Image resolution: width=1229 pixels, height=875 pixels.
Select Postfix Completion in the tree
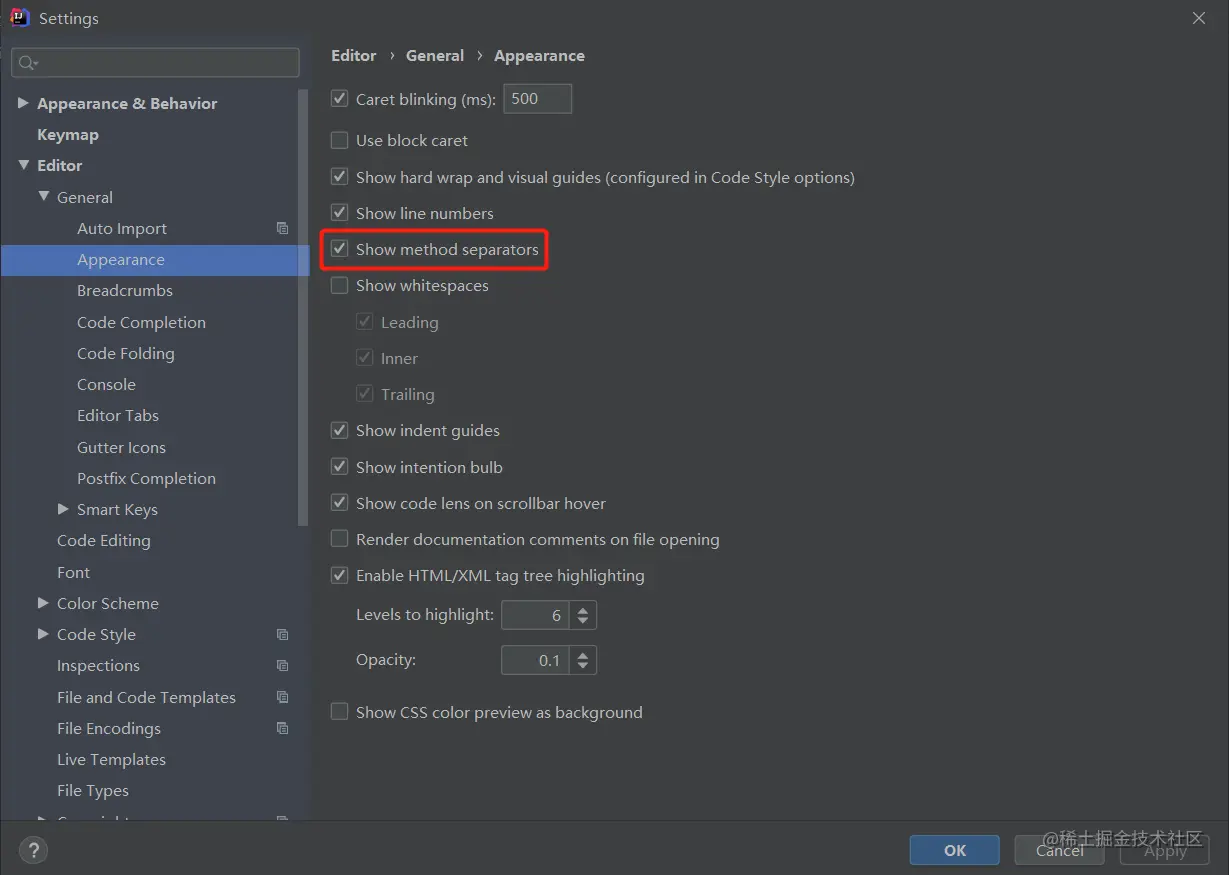point(146,478)
